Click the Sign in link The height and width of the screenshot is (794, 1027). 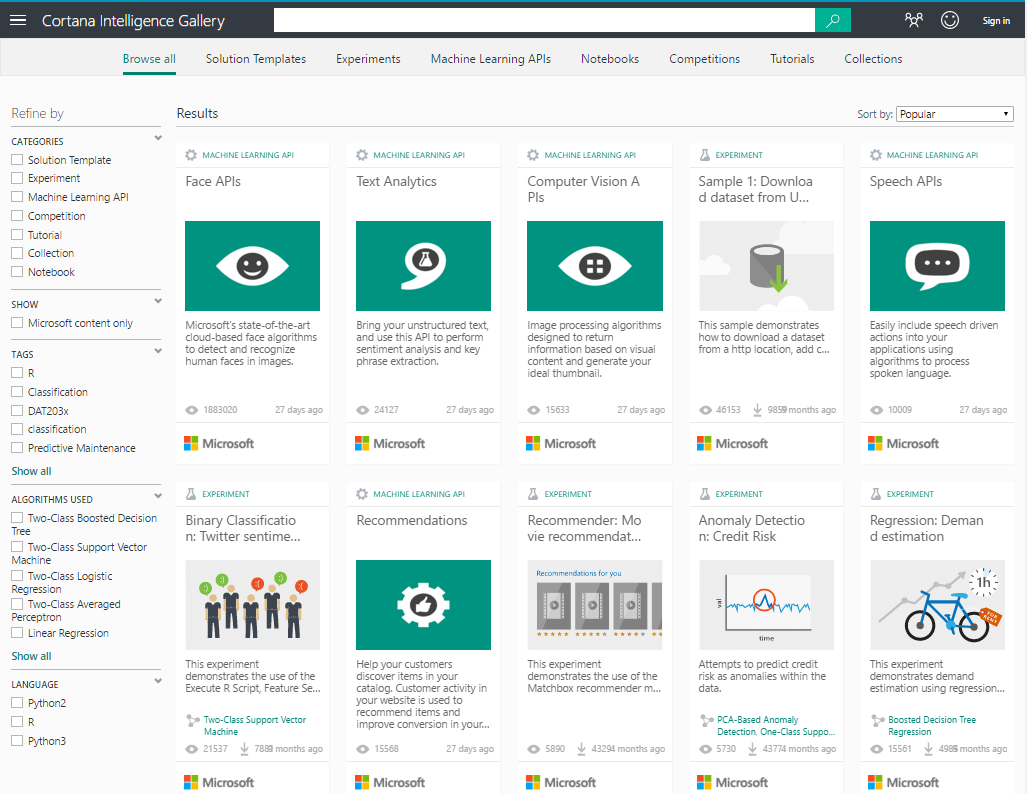coord(996,21)
